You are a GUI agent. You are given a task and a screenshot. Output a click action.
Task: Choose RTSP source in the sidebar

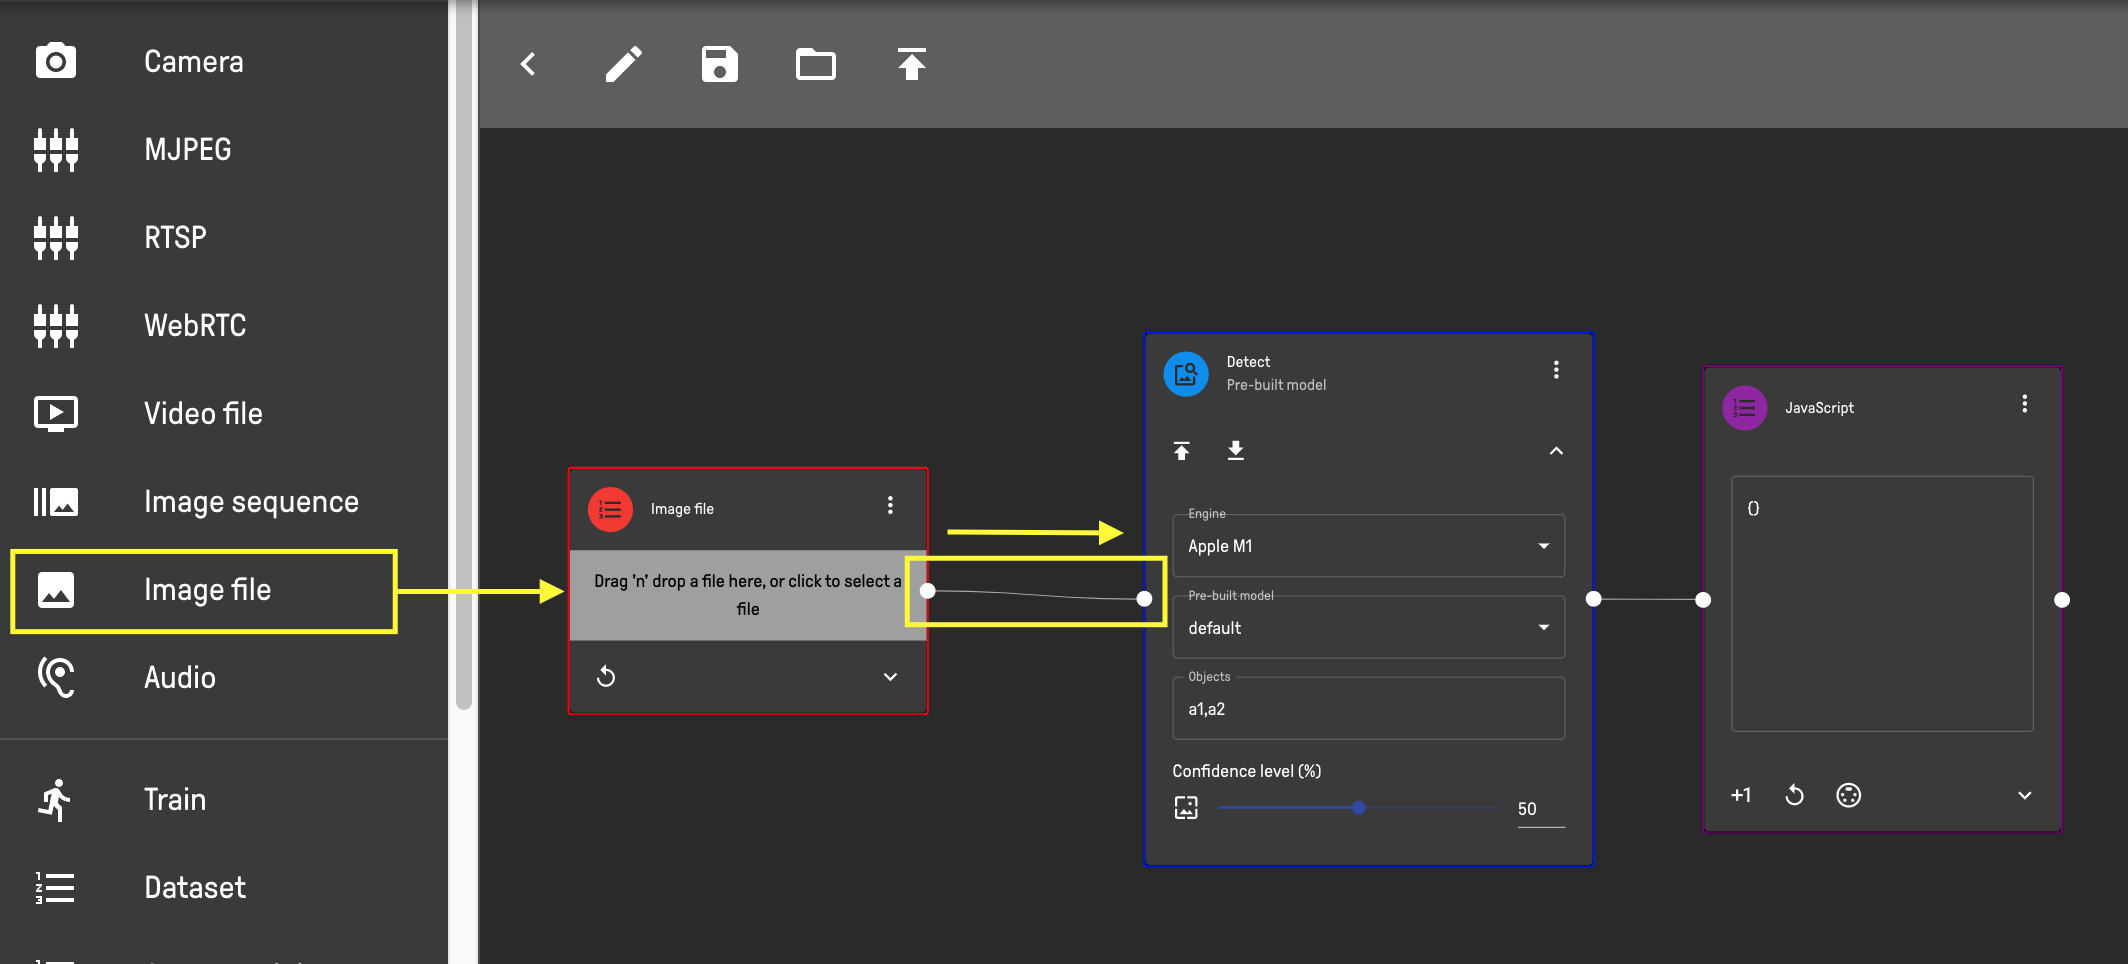175,238
